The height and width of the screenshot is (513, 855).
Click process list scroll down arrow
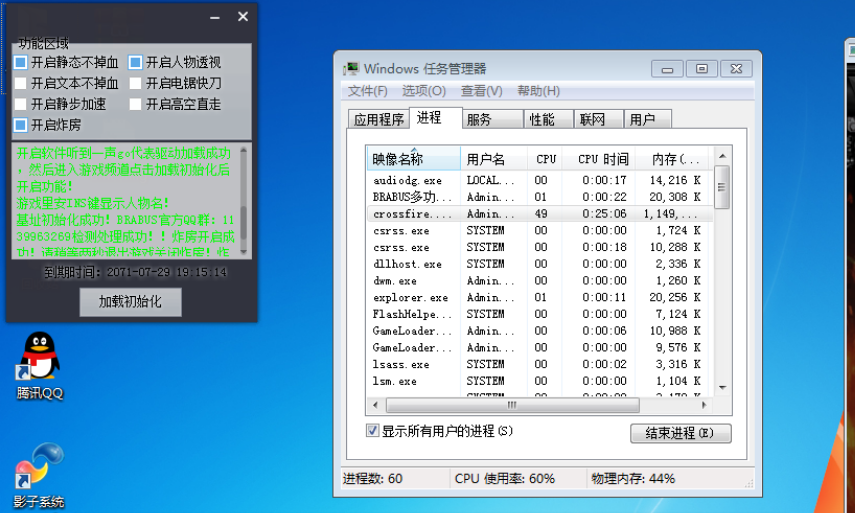[x=722, y=388]
